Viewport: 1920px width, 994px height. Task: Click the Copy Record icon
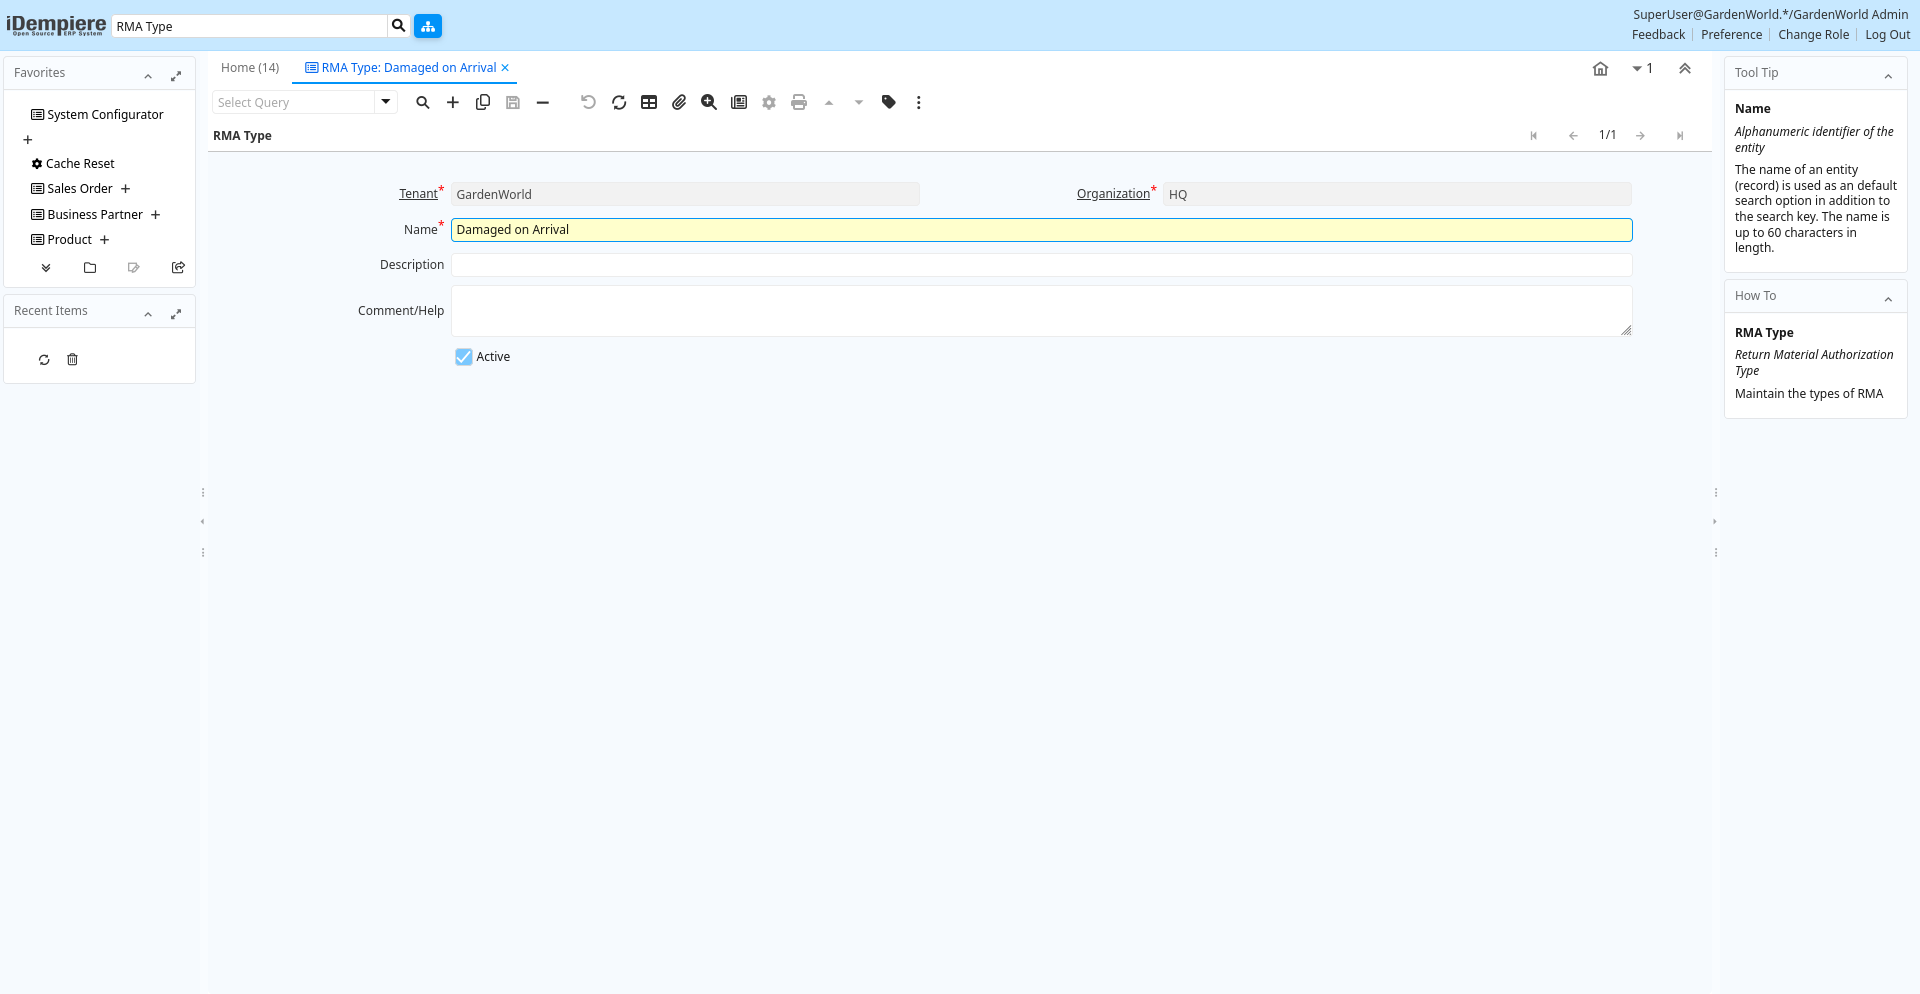[483, 102]
